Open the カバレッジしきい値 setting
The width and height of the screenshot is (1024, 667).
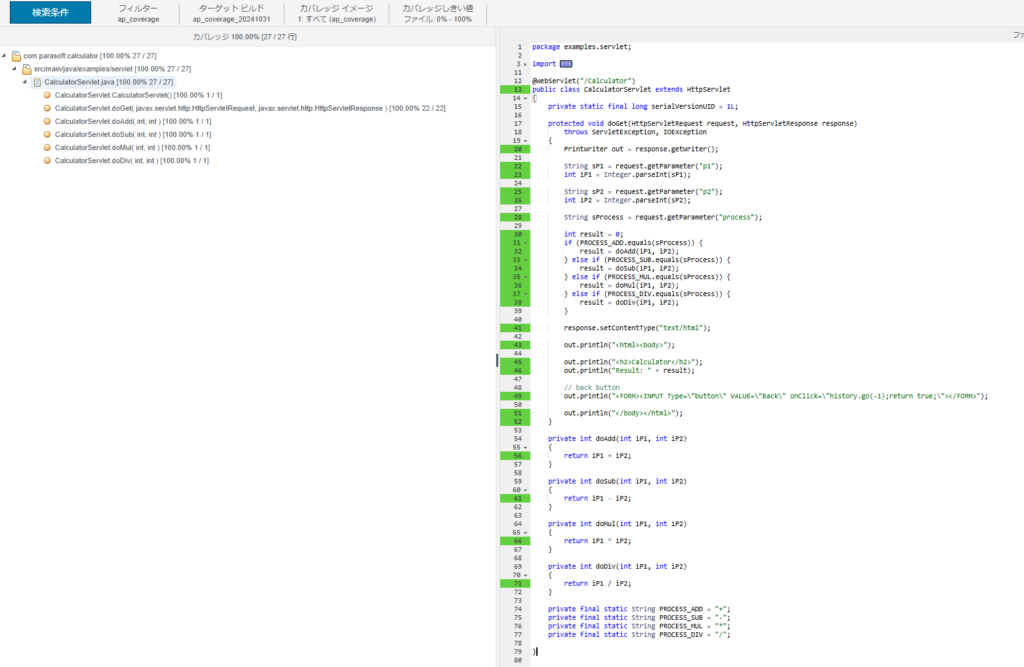click(x=436, y=13)
